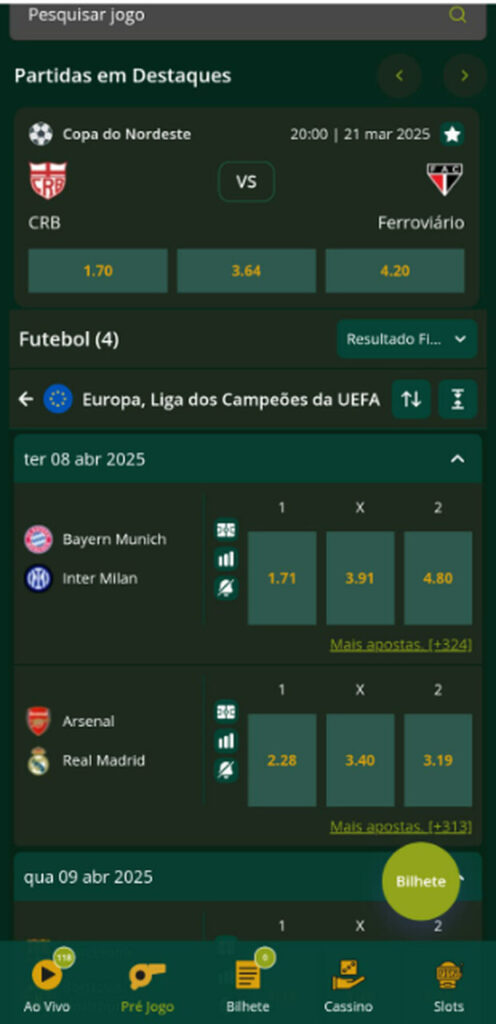496x1024 pixels.
Task: Toggle notification bell for Bayern Munich match
Action: pos(226,588)
